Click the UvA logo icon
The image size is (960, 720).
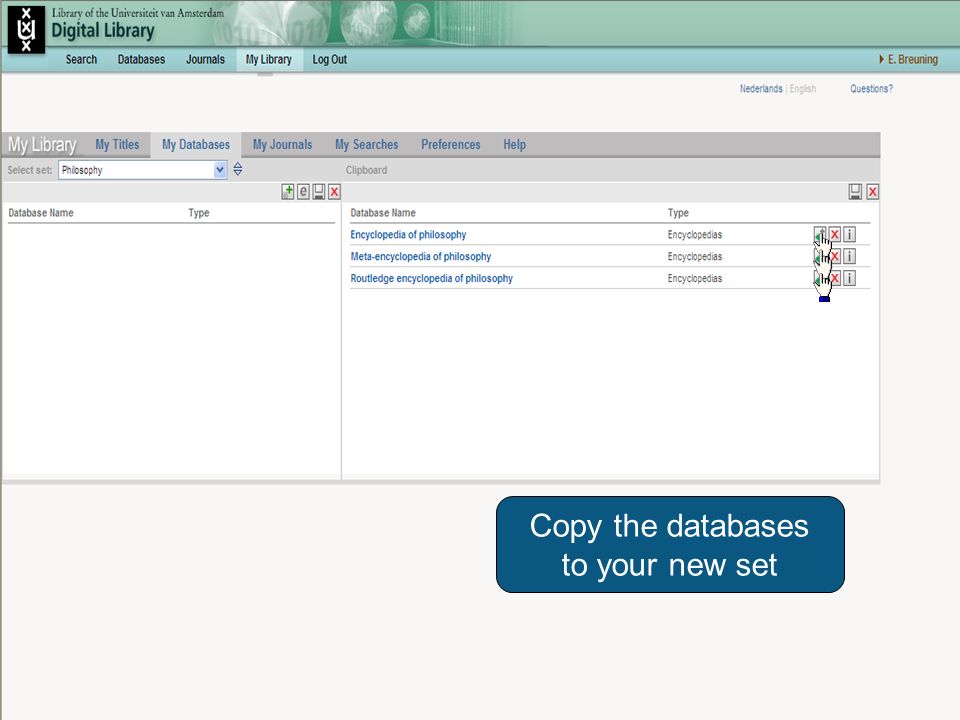(26, 29)
